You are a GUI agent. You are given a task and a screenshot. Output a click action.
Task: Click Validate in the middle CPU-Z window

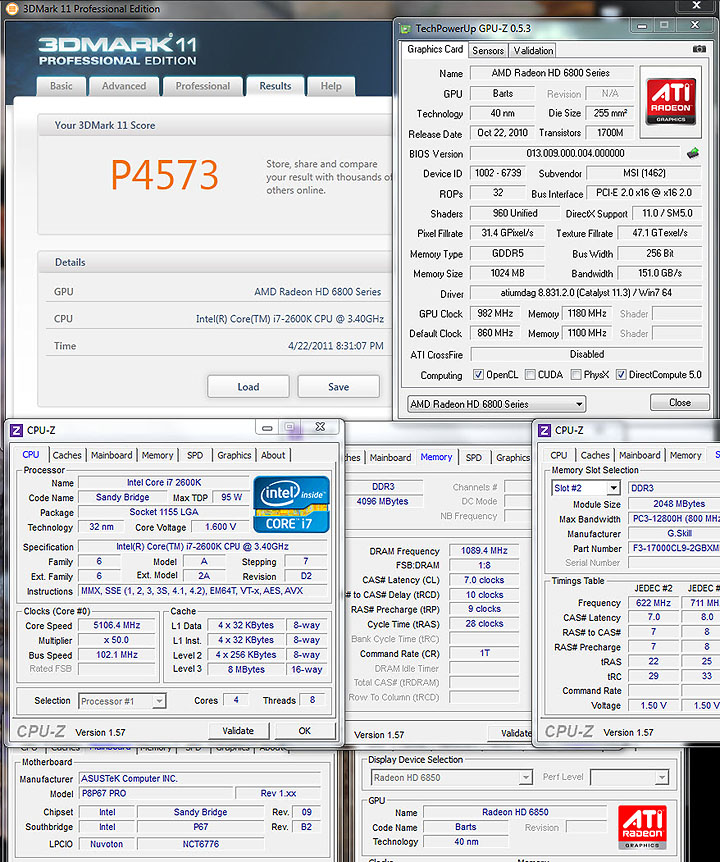511,733
